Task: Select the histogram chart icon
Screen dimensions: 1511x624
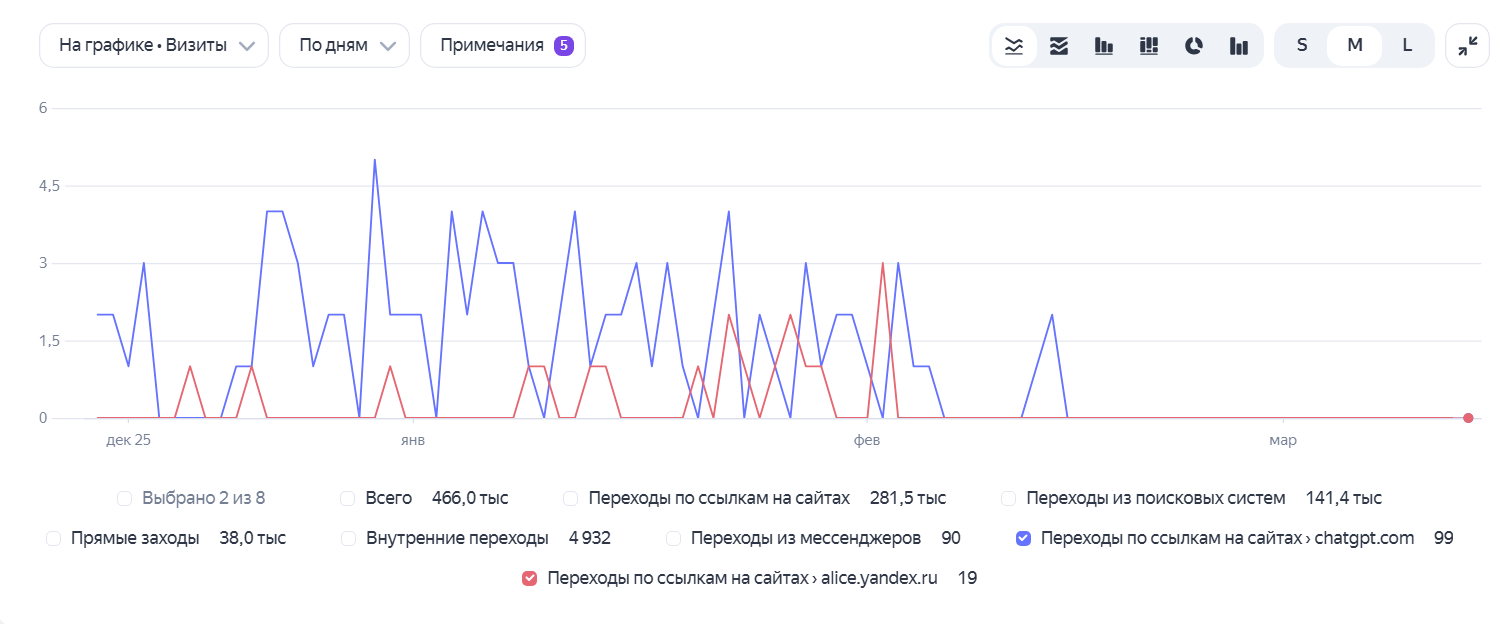Action: 1238,45
